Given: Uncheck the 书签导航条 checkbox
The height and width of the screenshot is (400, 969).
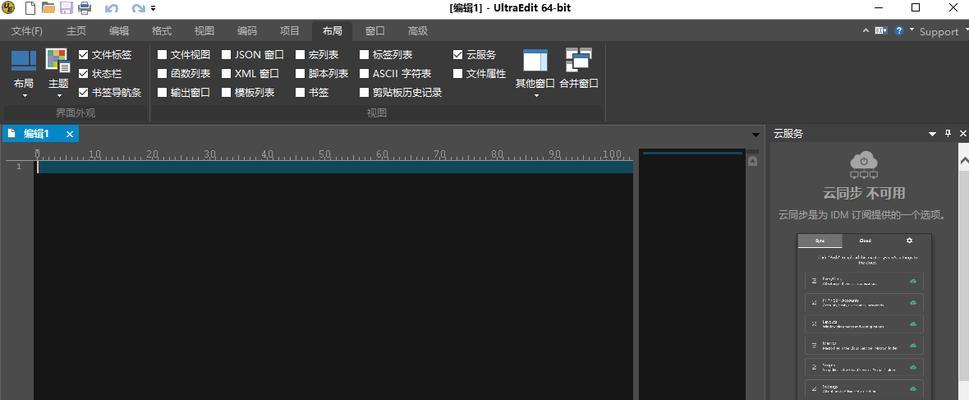Looking at the screenshot, I should pyautogui.click(x=83, y=93).
